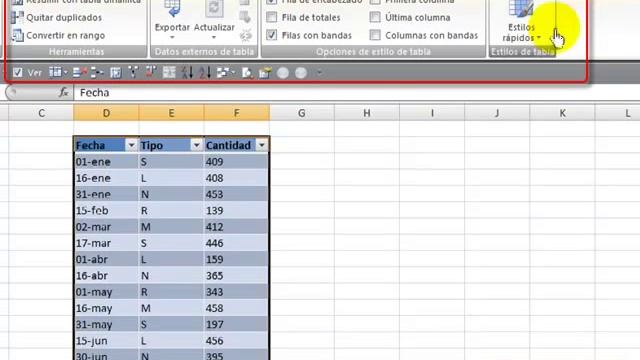Open the Fecha column filter dropdown

131,145
